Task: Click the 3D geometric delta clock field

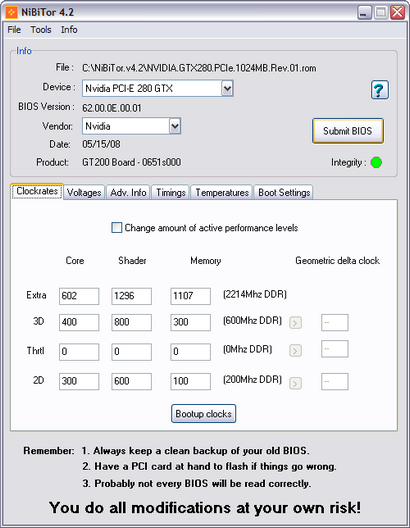Action: pos(335,323)
